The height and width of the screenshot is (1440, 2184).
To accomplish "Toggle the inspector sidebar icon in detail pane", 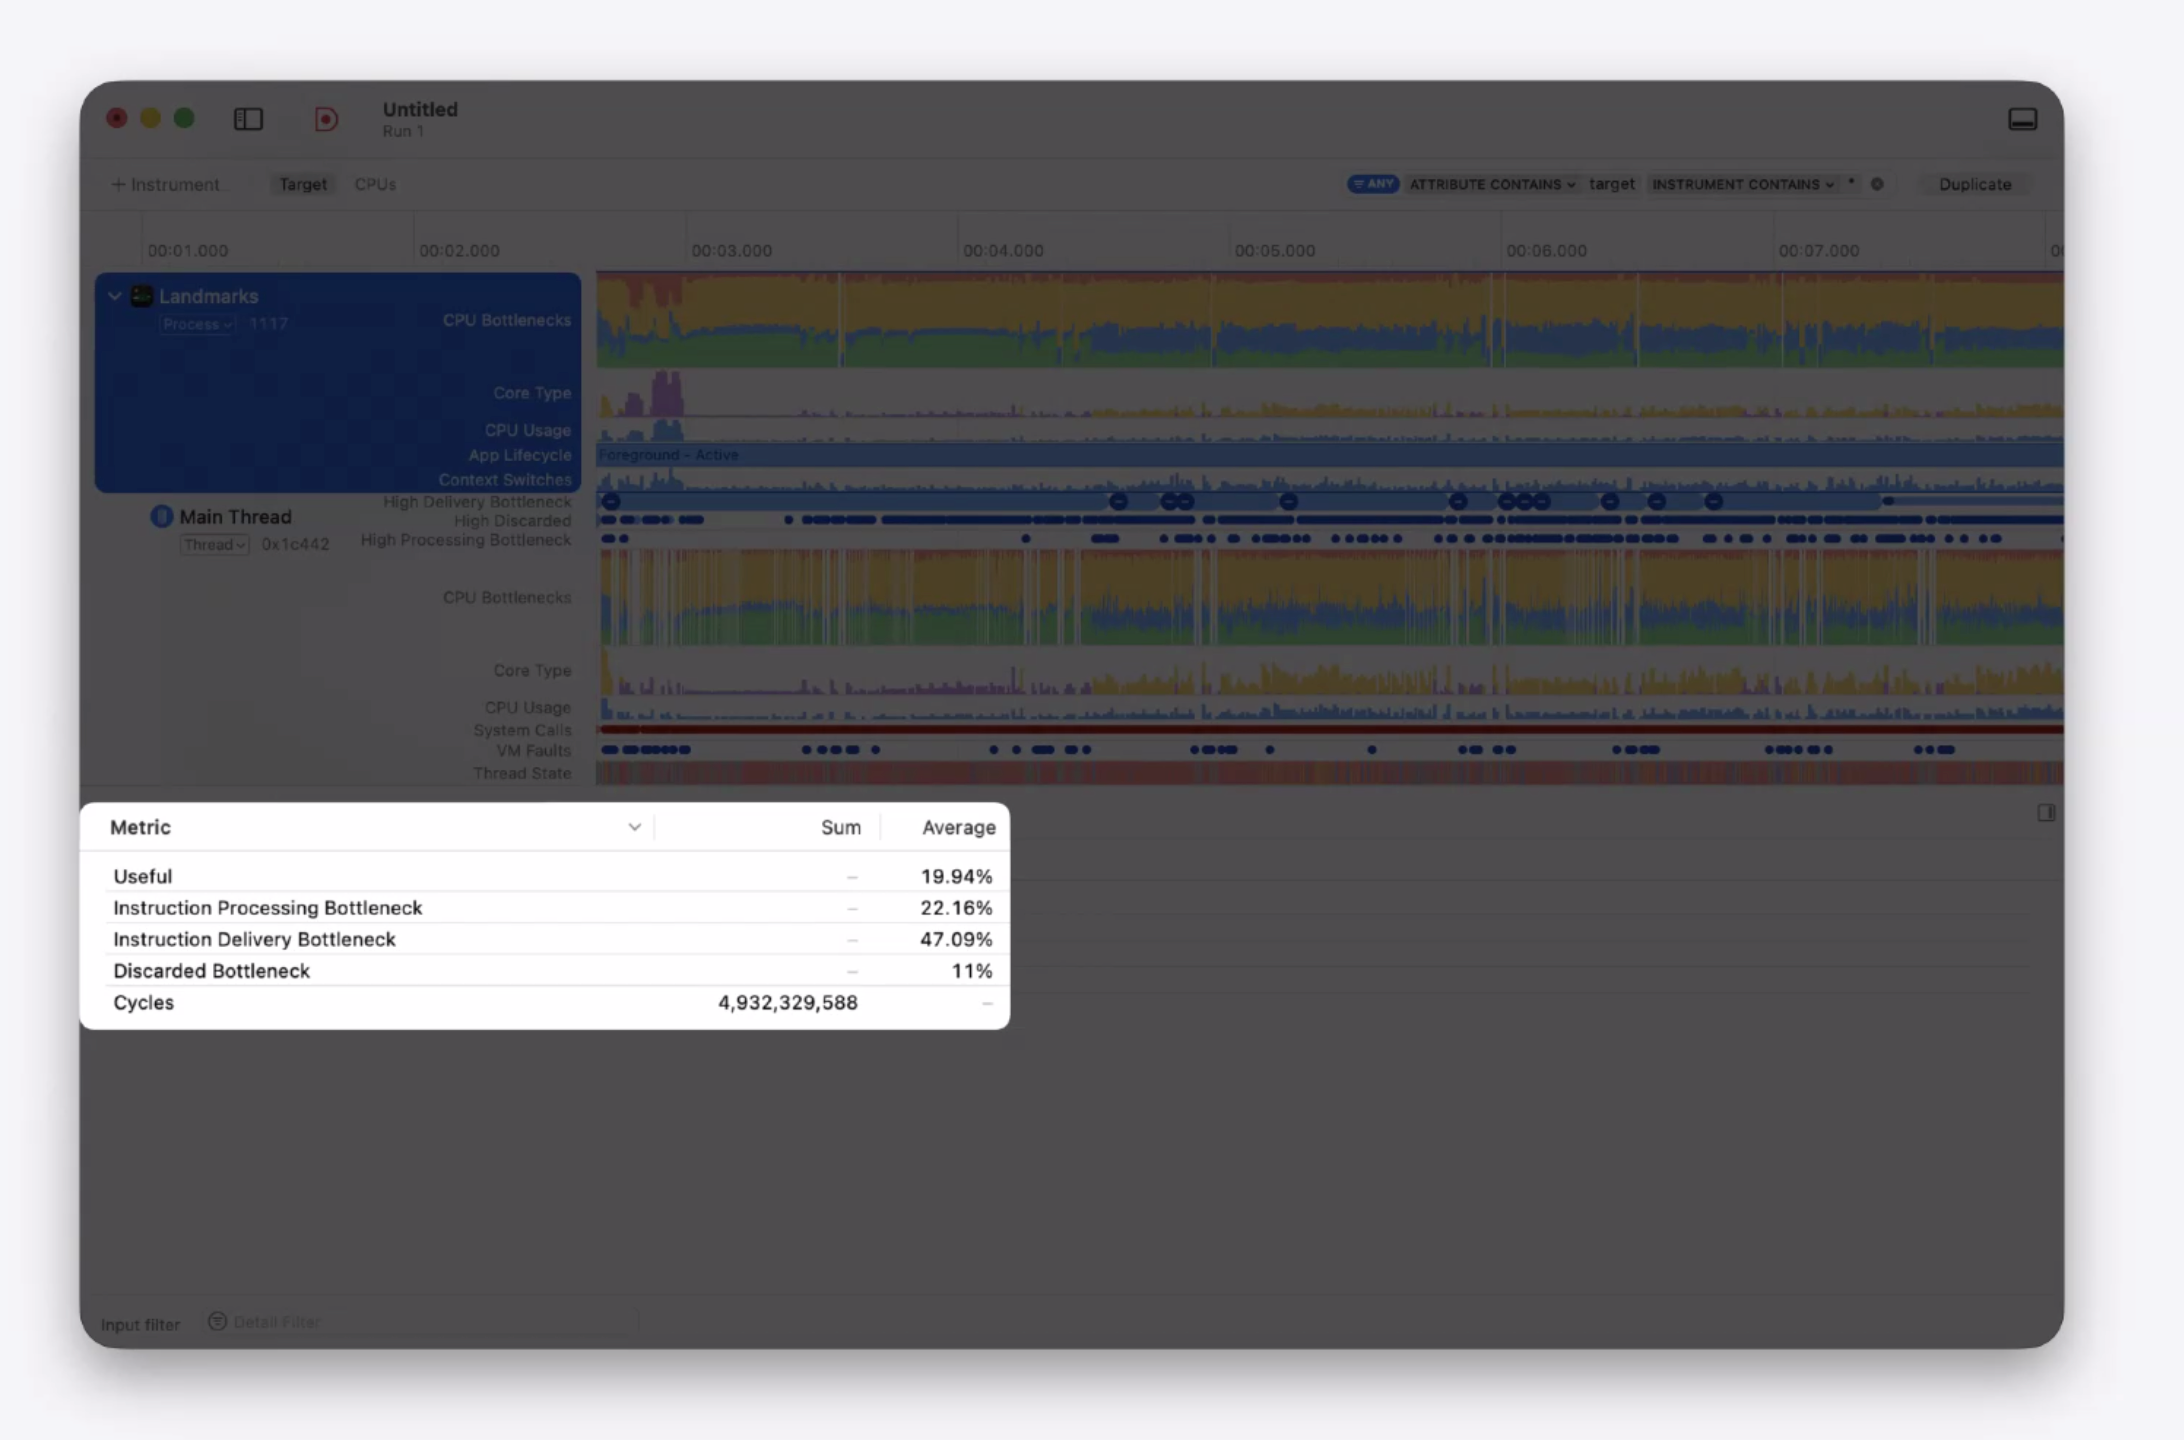I will 2046,813.
